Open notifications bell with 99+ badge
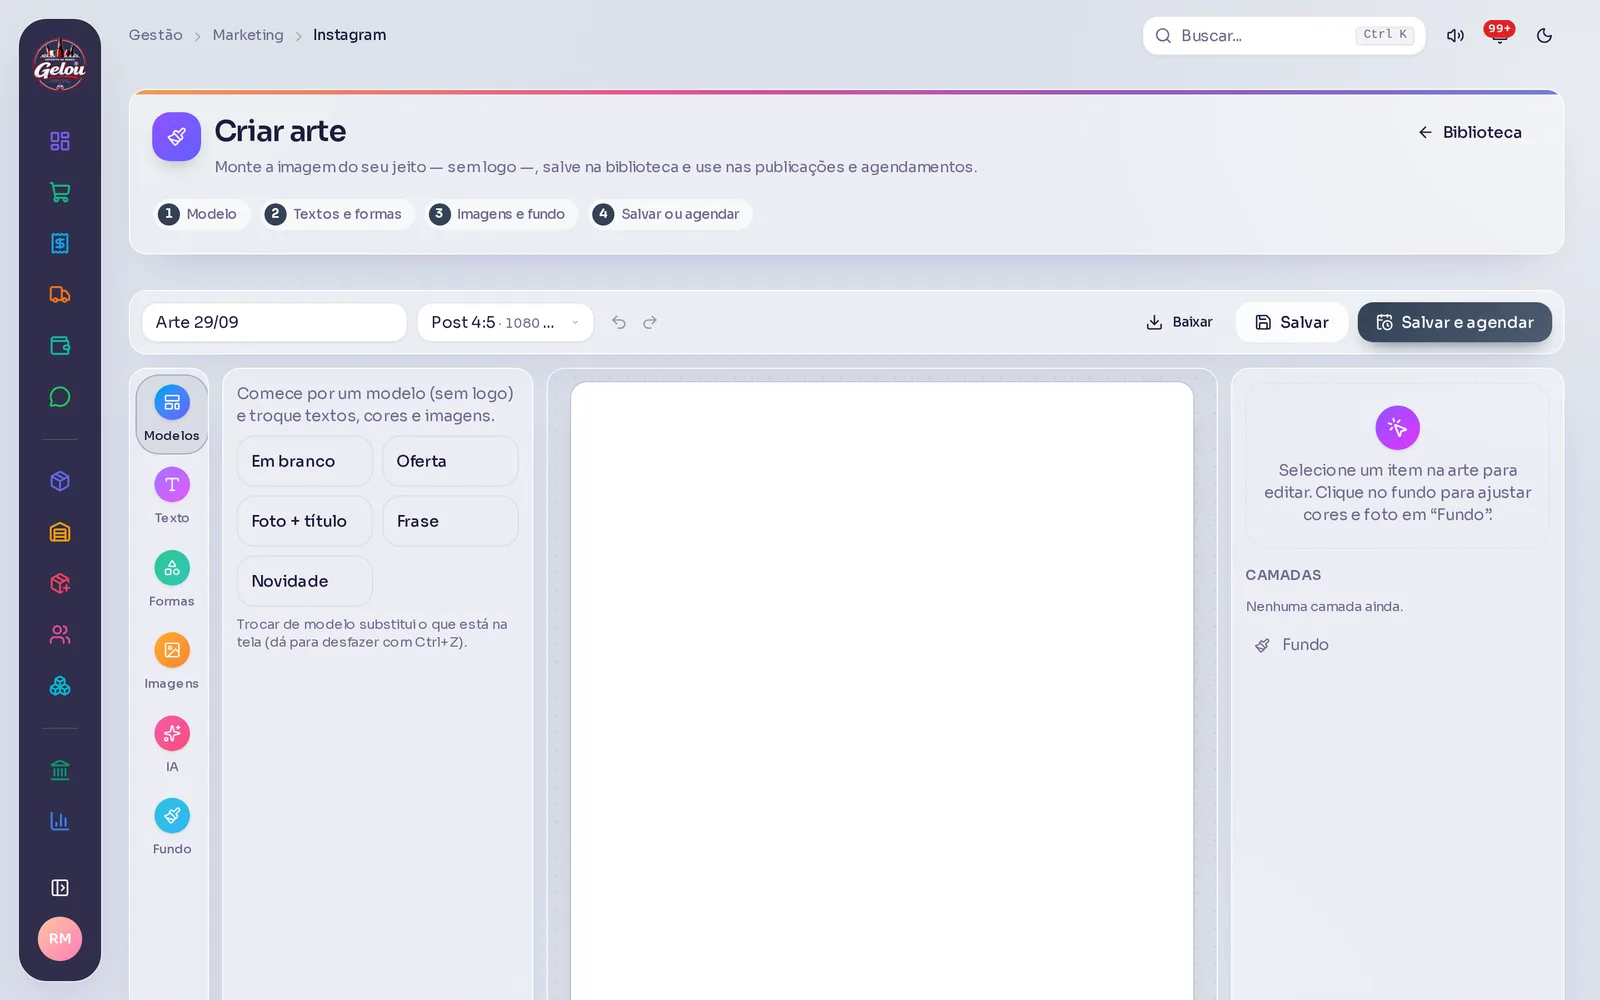Viewport: 1600px width, 1000px height. coord(1499,35)
